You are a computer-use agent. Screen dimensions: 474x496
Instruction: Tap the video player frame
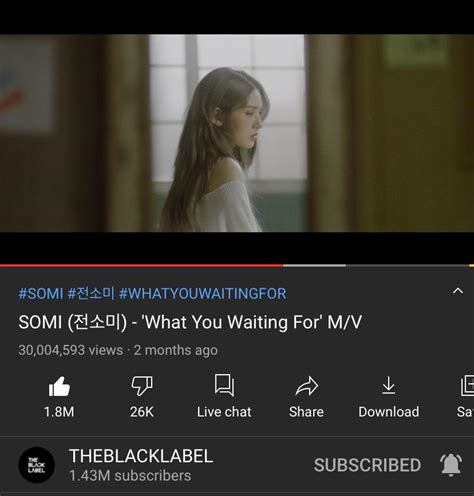[237, 133]
